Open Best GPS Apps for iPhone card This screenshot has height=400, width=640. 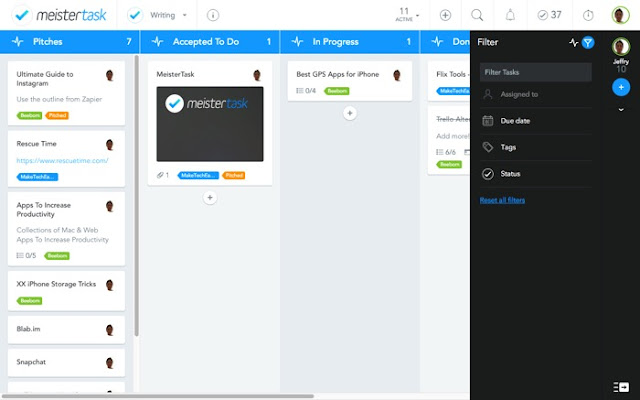click(350, 81)
